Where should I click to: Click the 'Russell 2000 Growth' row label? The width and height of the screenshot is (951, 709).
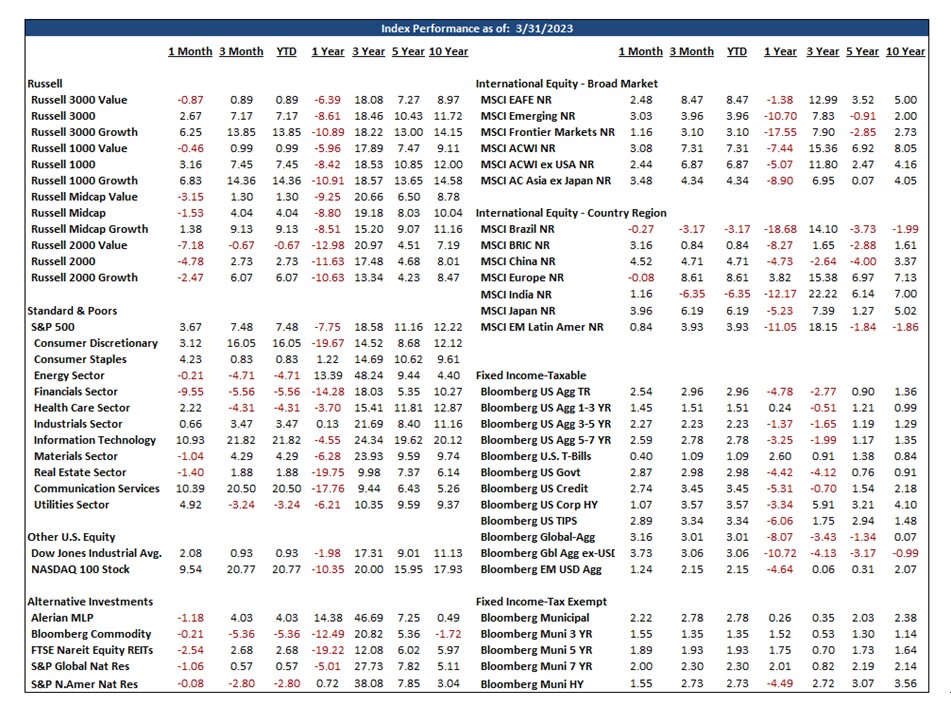(84, 278)
